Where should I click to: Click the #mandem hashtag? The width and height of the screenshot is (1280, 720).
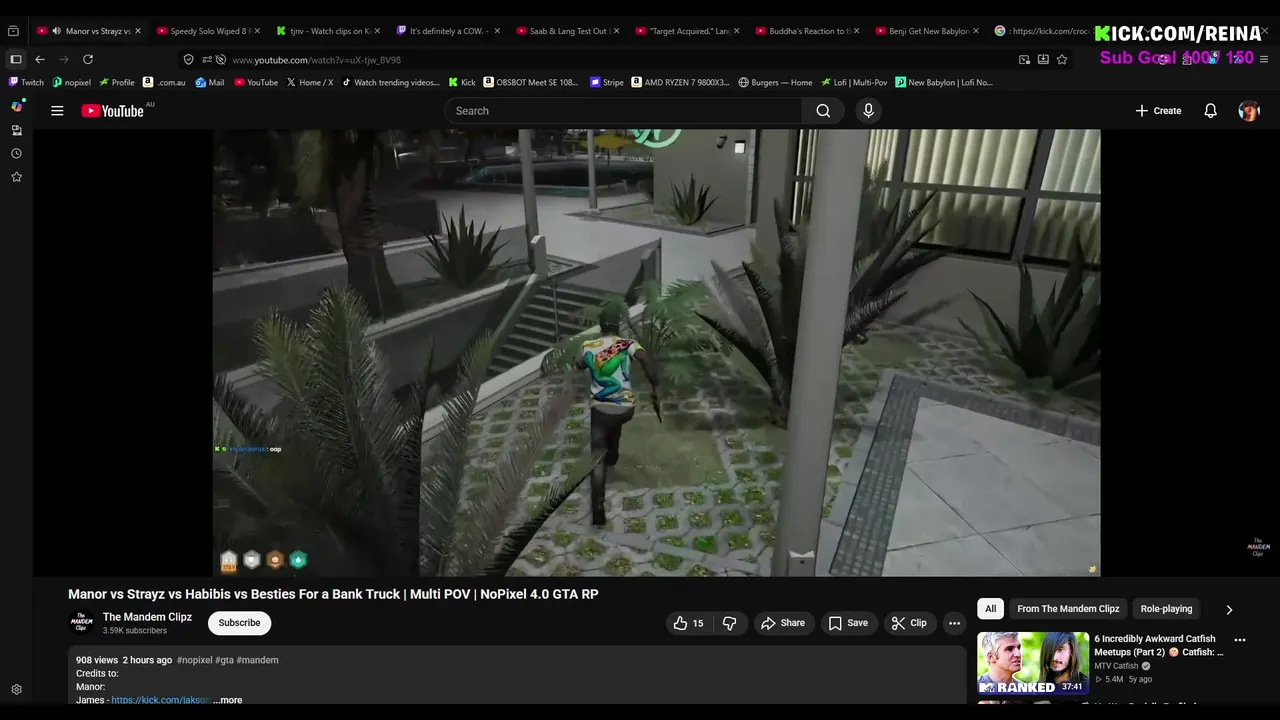(x=257, y=660)
